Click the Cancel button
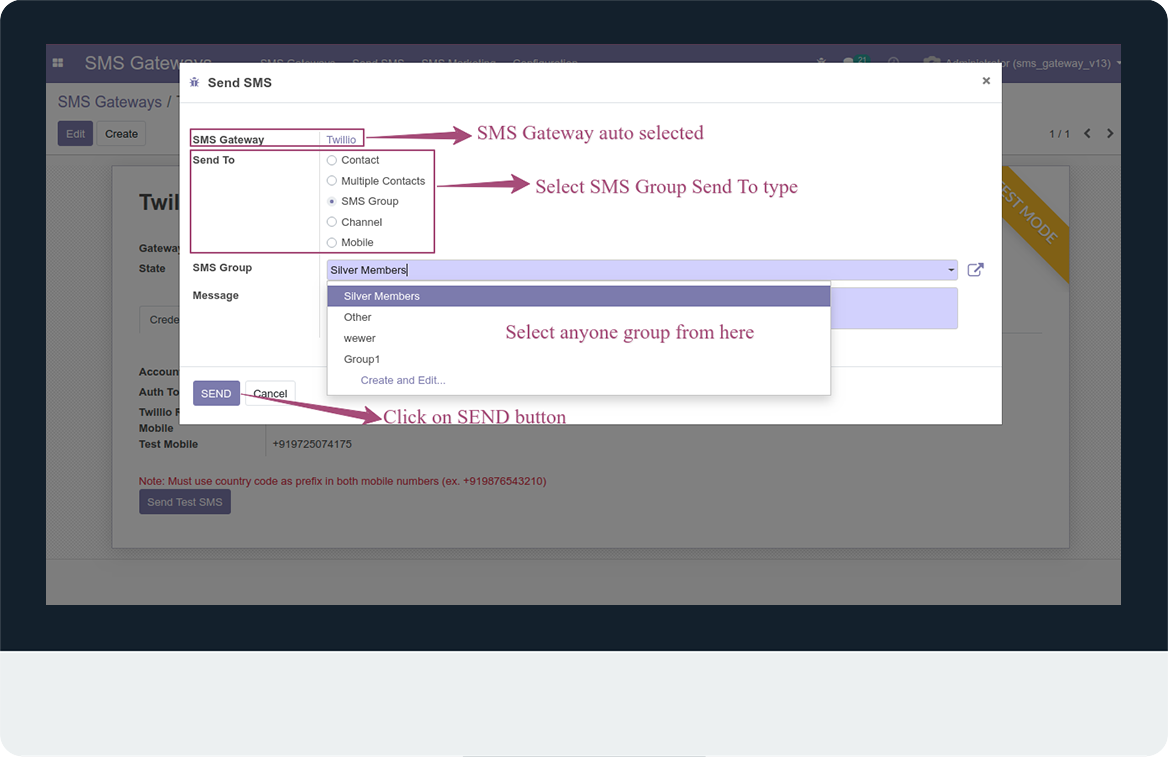 coord(270,393)
